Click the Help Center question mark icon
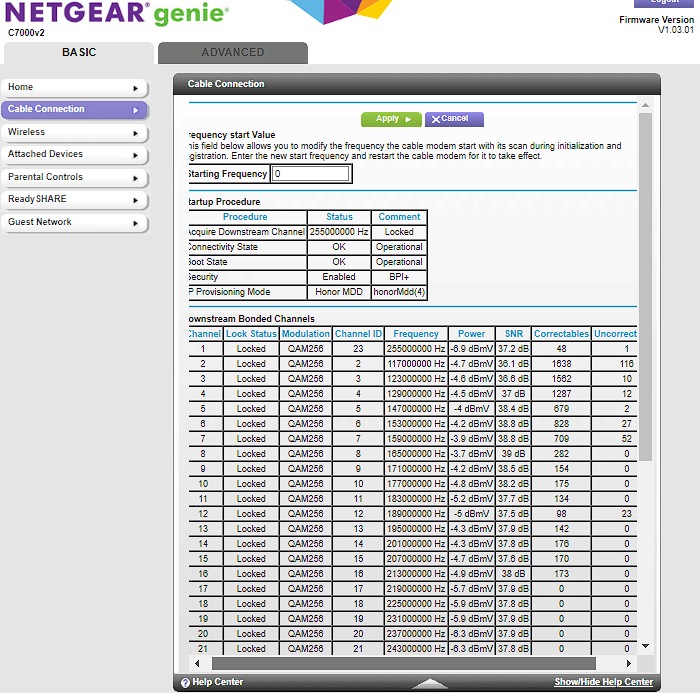The height and width of the screenshot is (693, 700). click(185, 683)
